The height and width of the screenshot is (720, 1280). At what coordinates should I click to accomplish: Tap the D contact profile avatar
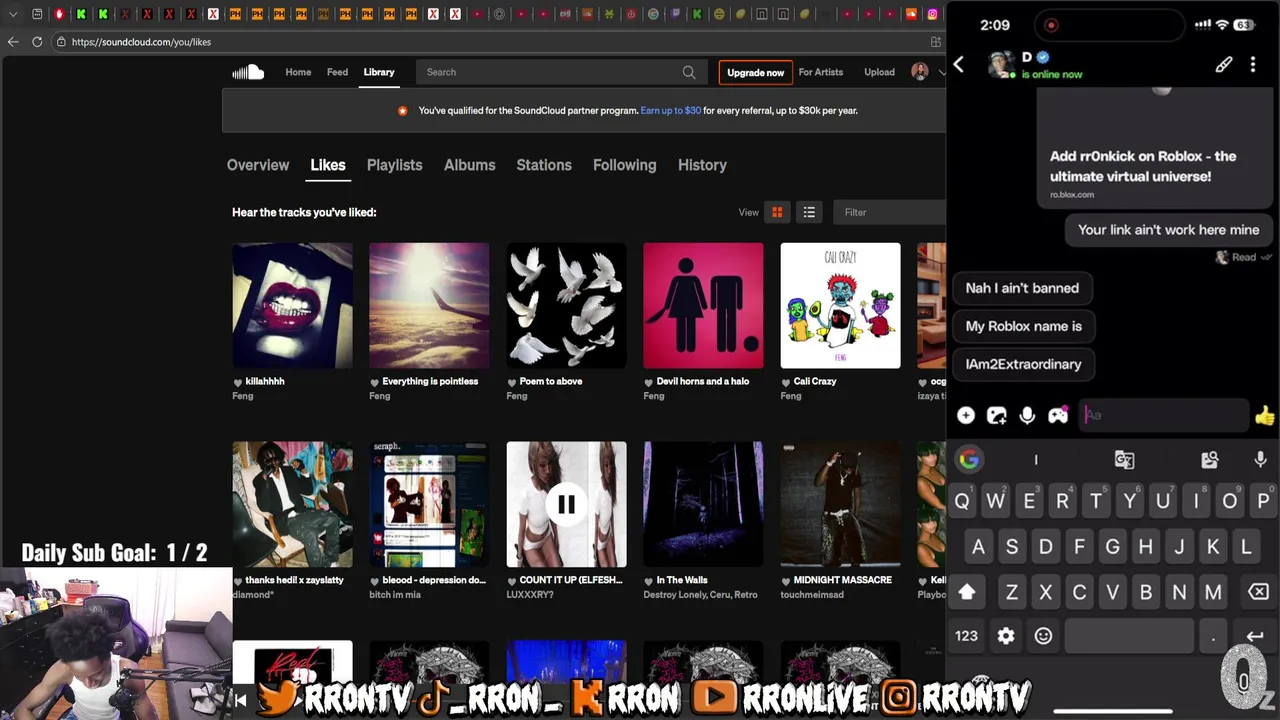click(1001, 65)
